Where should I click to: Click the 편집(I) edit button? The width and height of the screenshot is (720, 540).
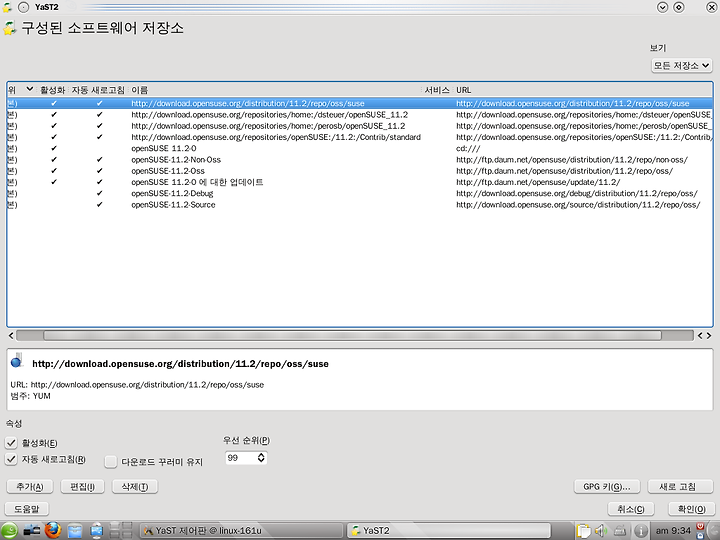point(83,487)
